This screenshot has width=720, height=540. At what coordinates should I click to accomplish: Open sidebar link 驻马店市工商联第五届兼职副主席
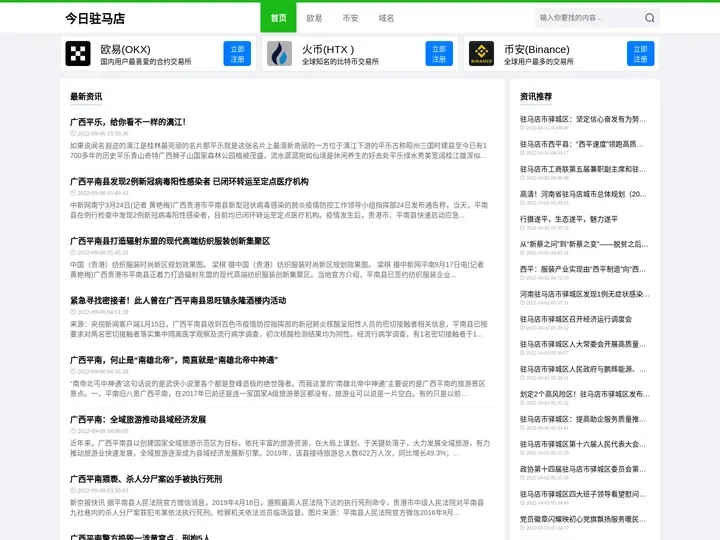coord(583,169)
